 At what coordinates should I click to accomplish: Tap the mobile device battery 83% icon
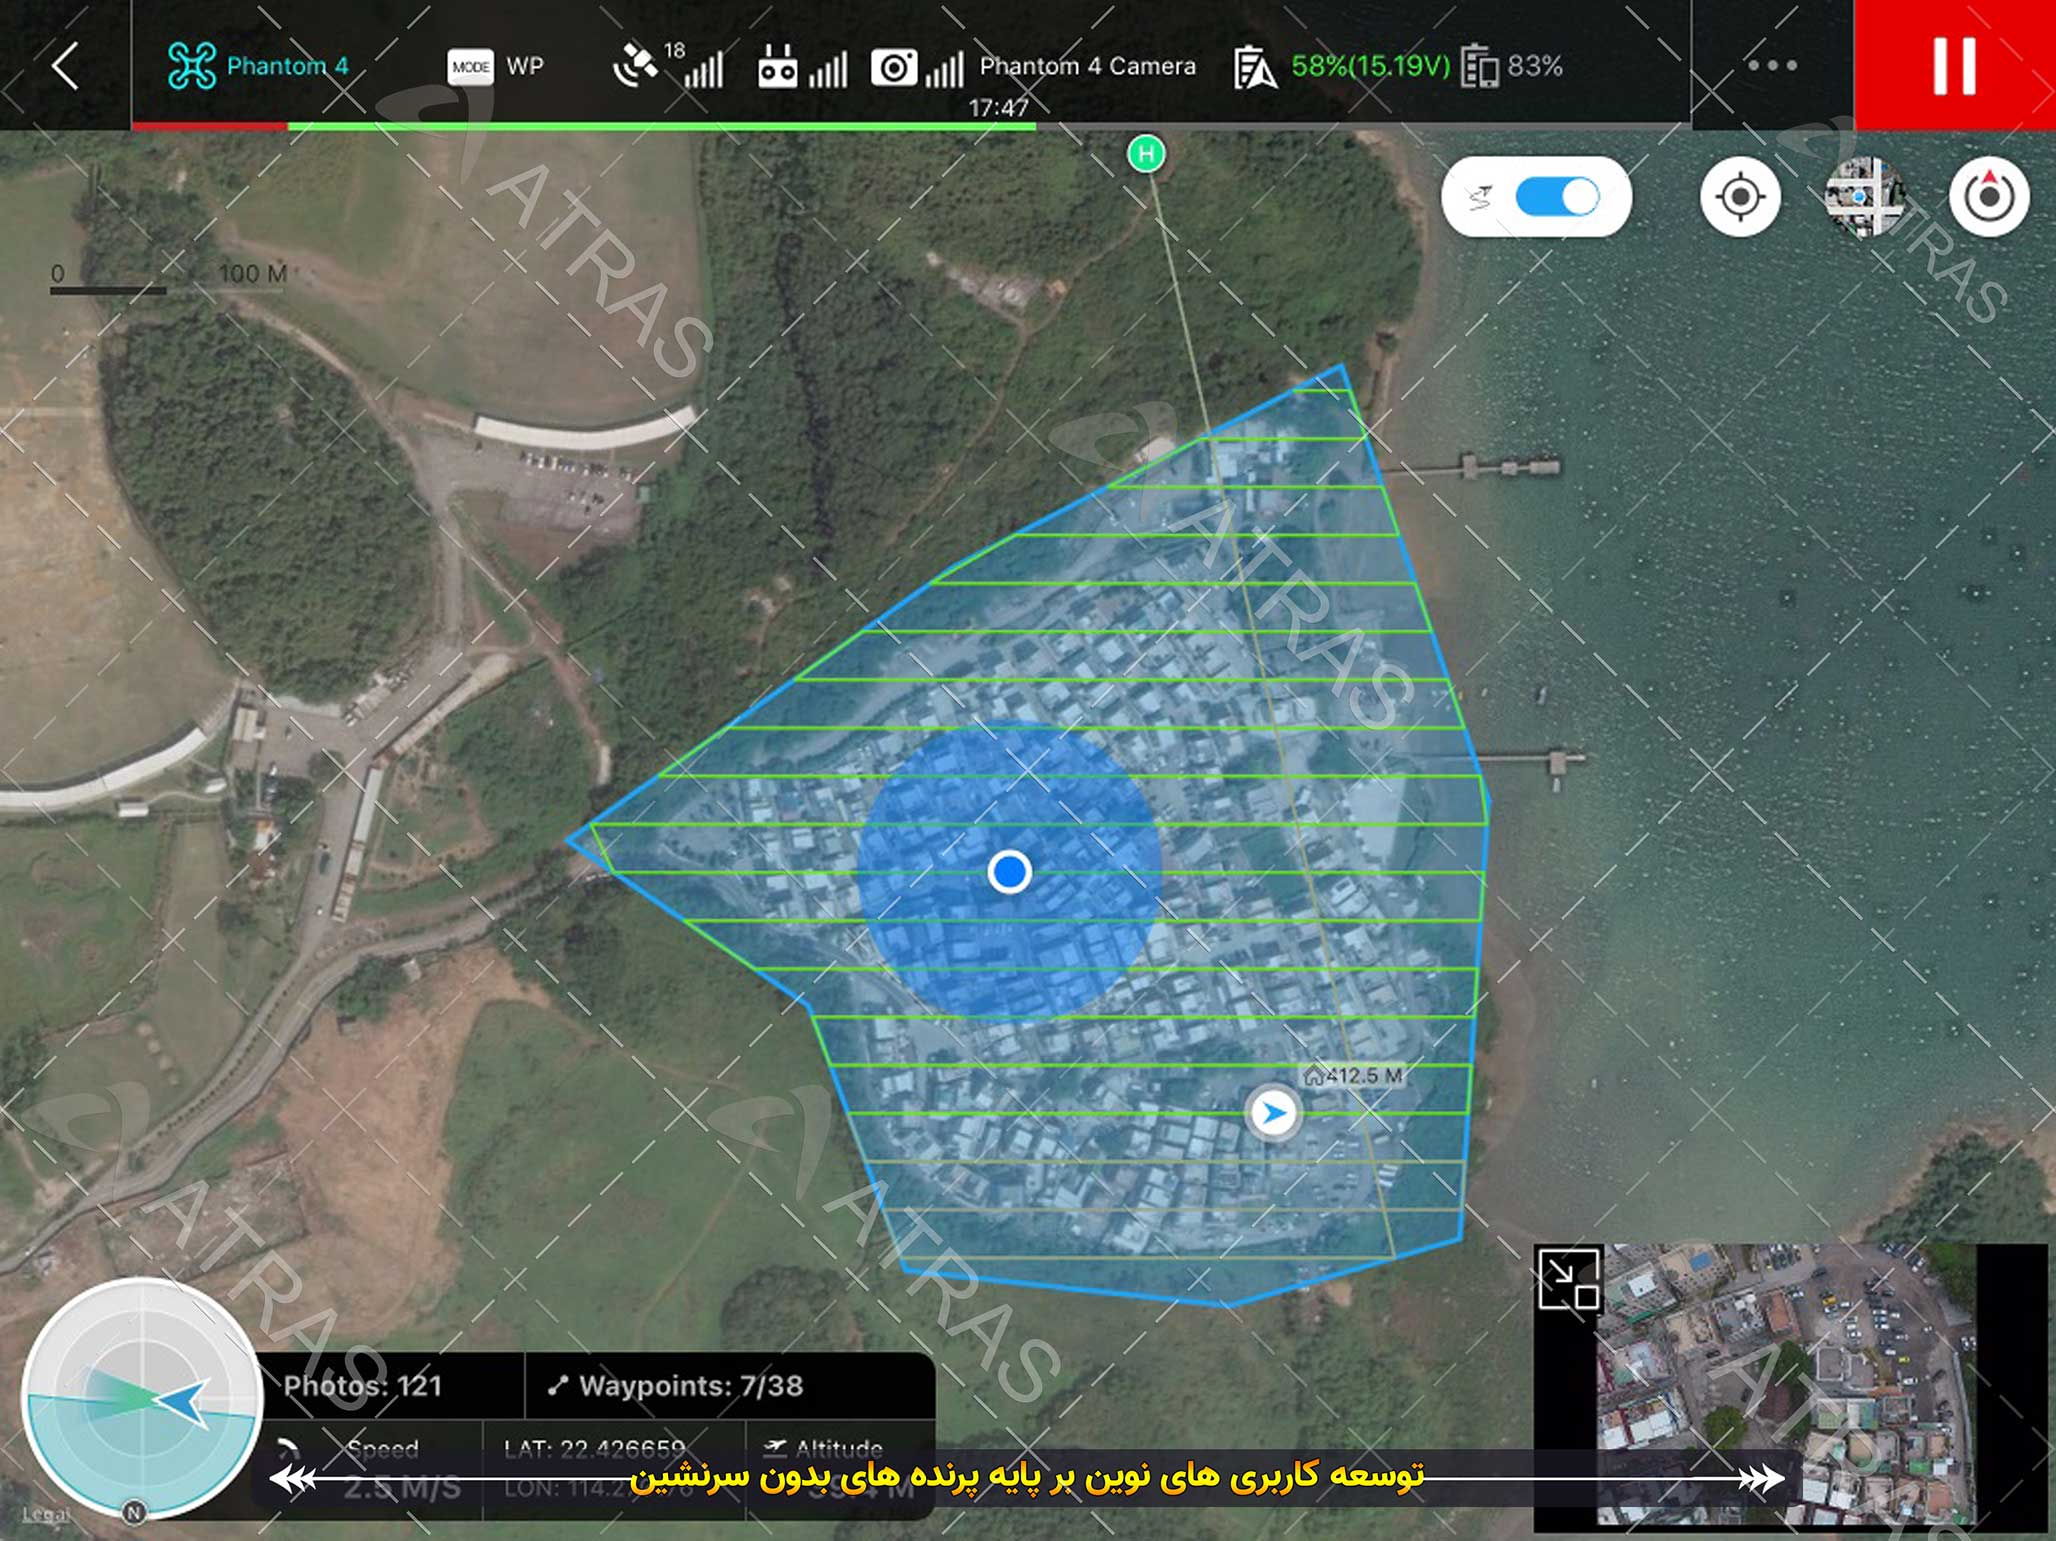tap(1479, 67)
